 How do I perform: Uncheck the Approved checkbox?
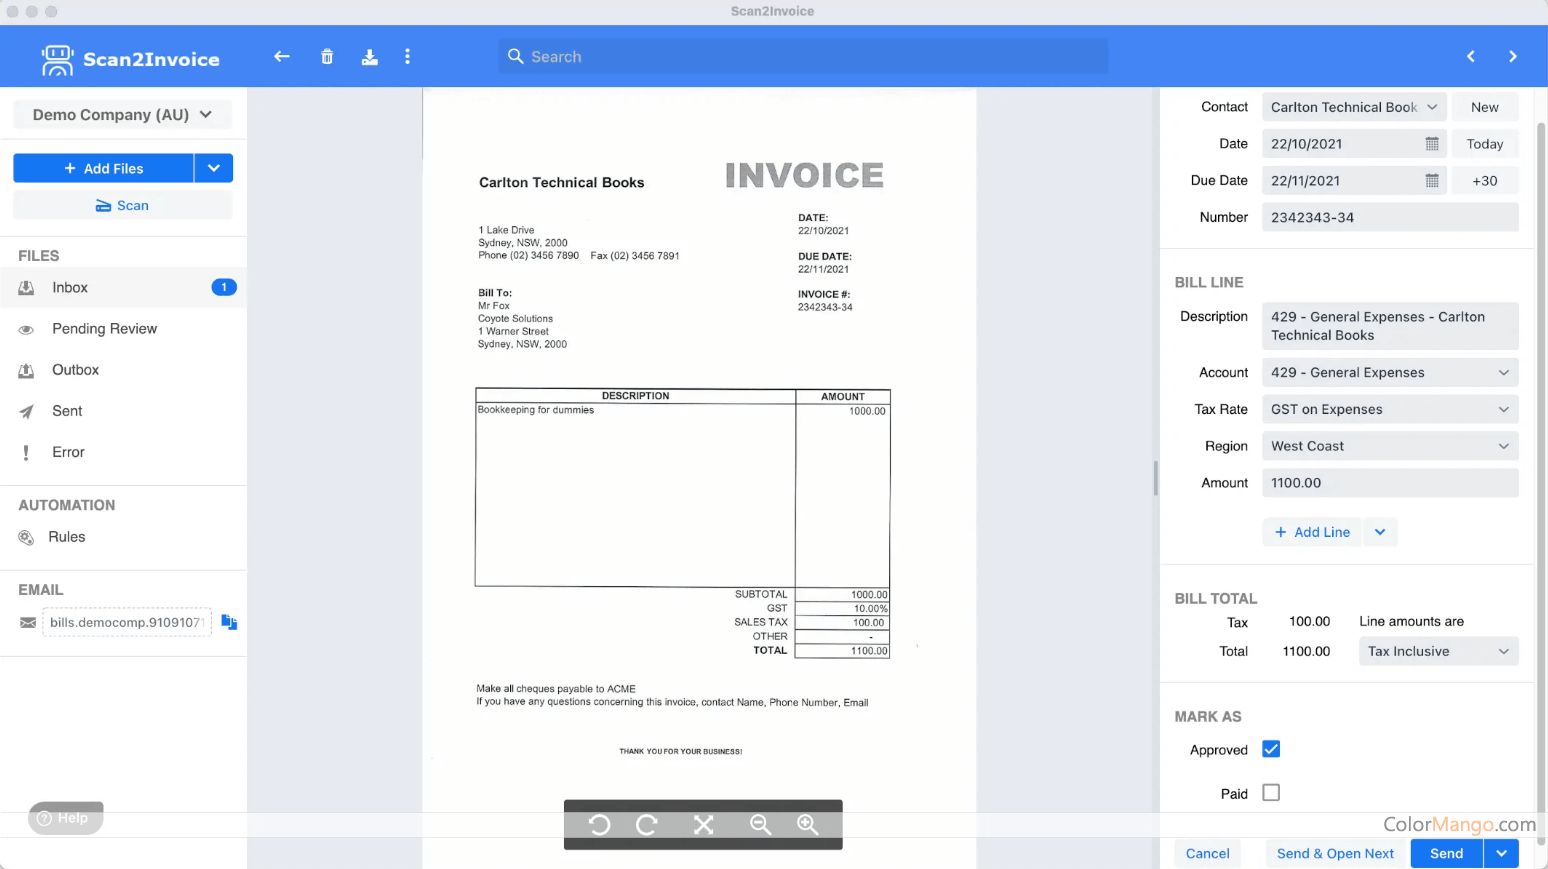[x=1271, y=749]
